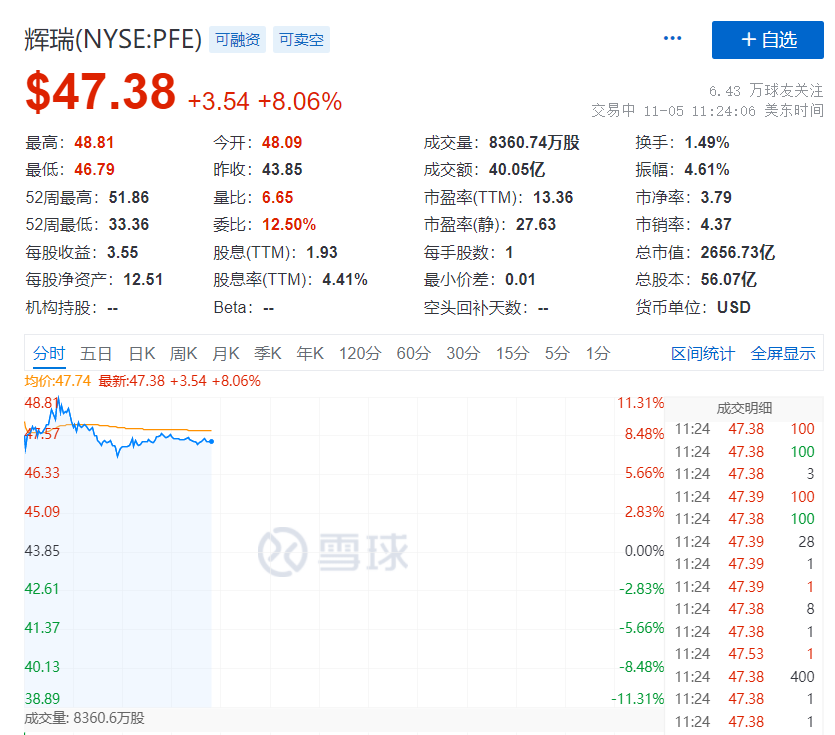The height and width of the screenshot is (735, 835).
Task: Select the 1分 chart interval tab
Action: point(597,353)
